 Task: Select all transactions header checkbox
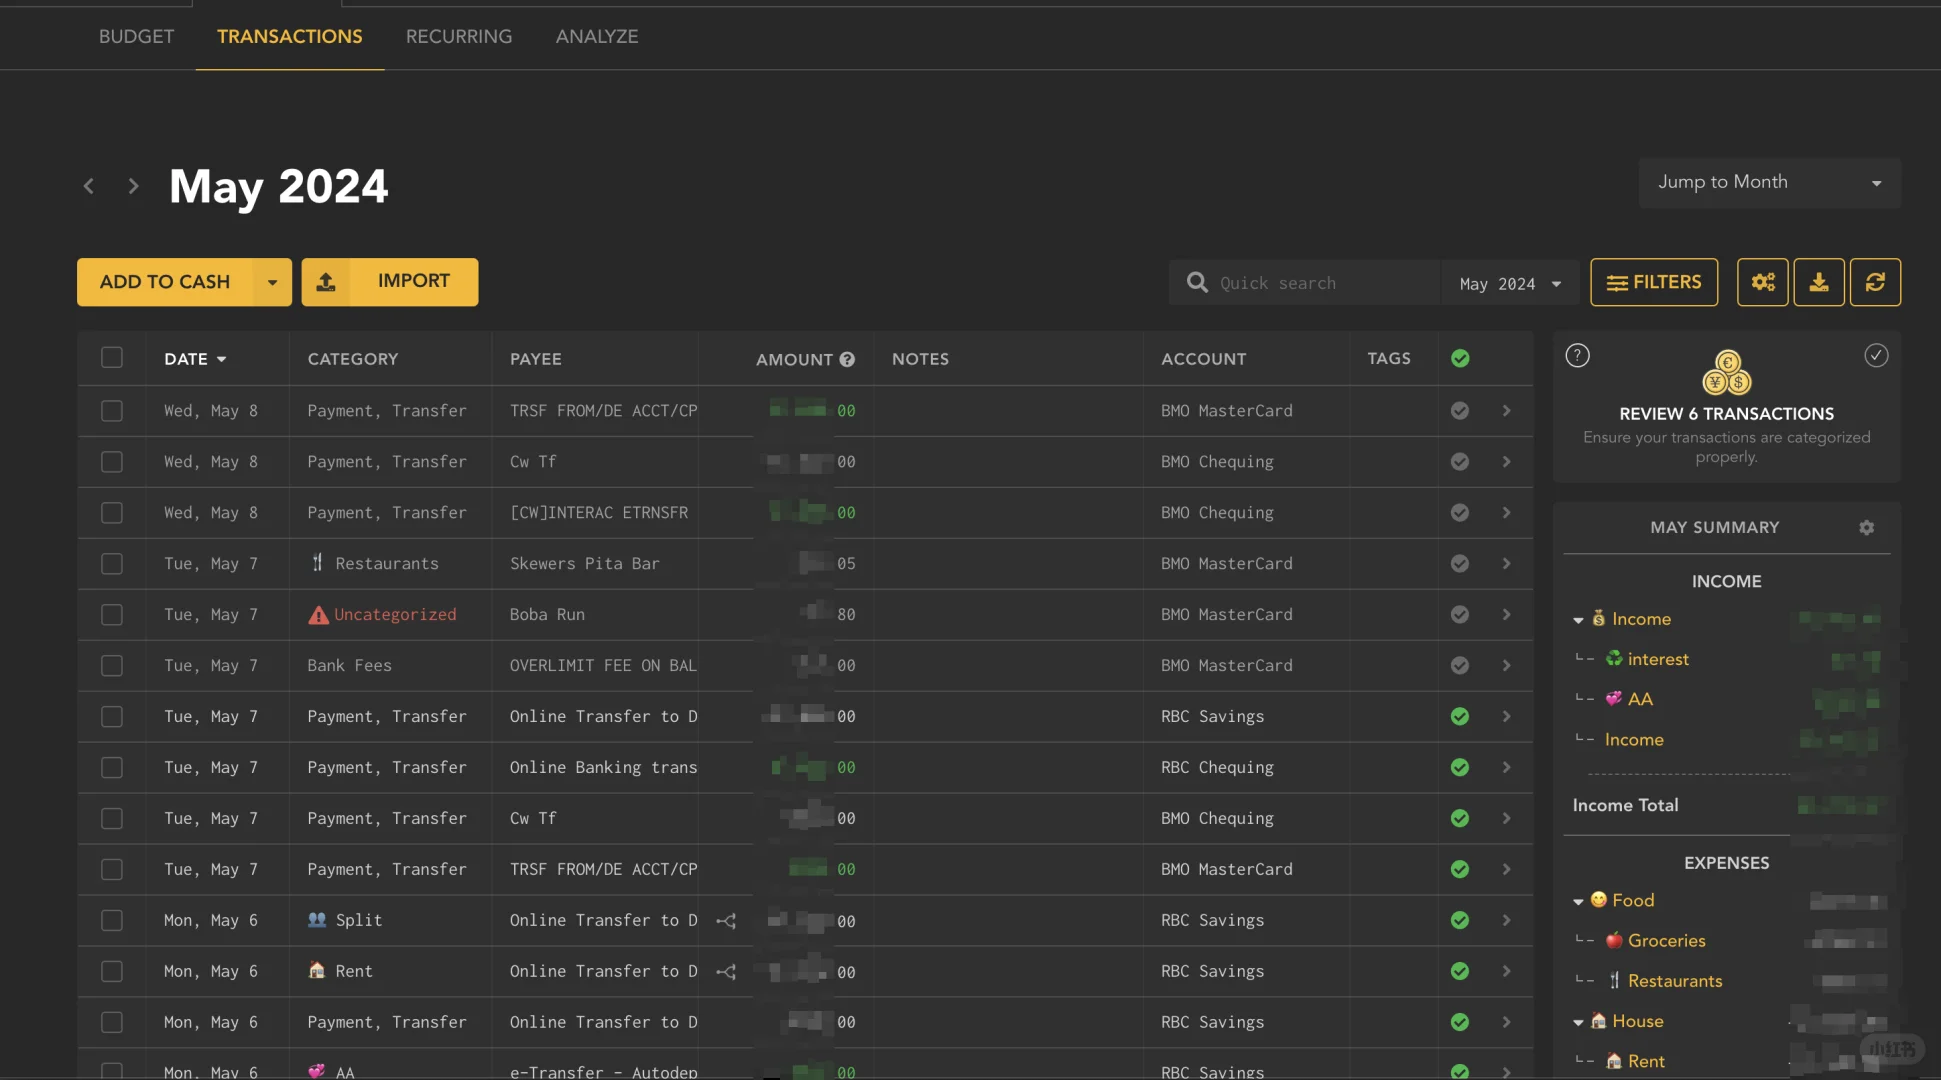(x=112, y=358)
